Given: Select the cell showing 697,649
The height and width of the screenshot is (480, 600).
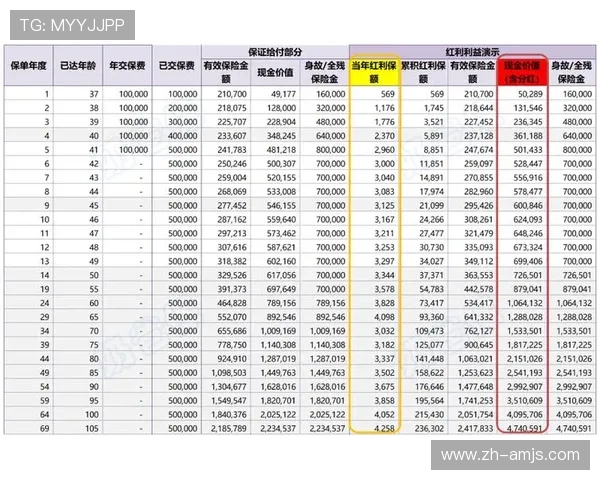Looking at the screenshot, I should [275, 289].
